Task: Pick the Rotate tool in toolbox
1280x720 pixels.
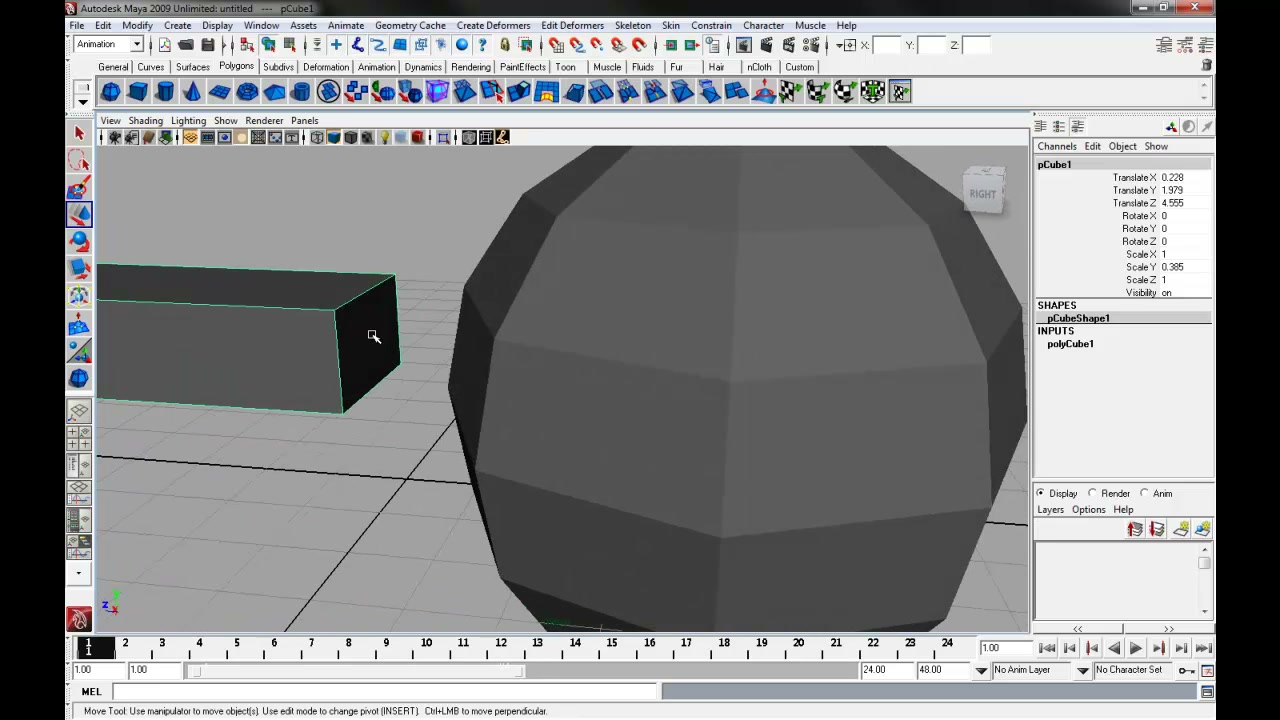Action: click(79, 241)
